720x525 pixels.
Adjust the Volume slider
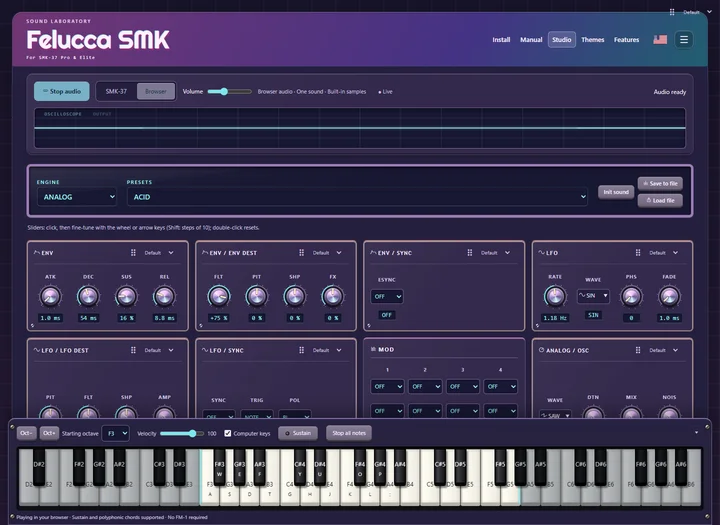[x=229, y=91]
